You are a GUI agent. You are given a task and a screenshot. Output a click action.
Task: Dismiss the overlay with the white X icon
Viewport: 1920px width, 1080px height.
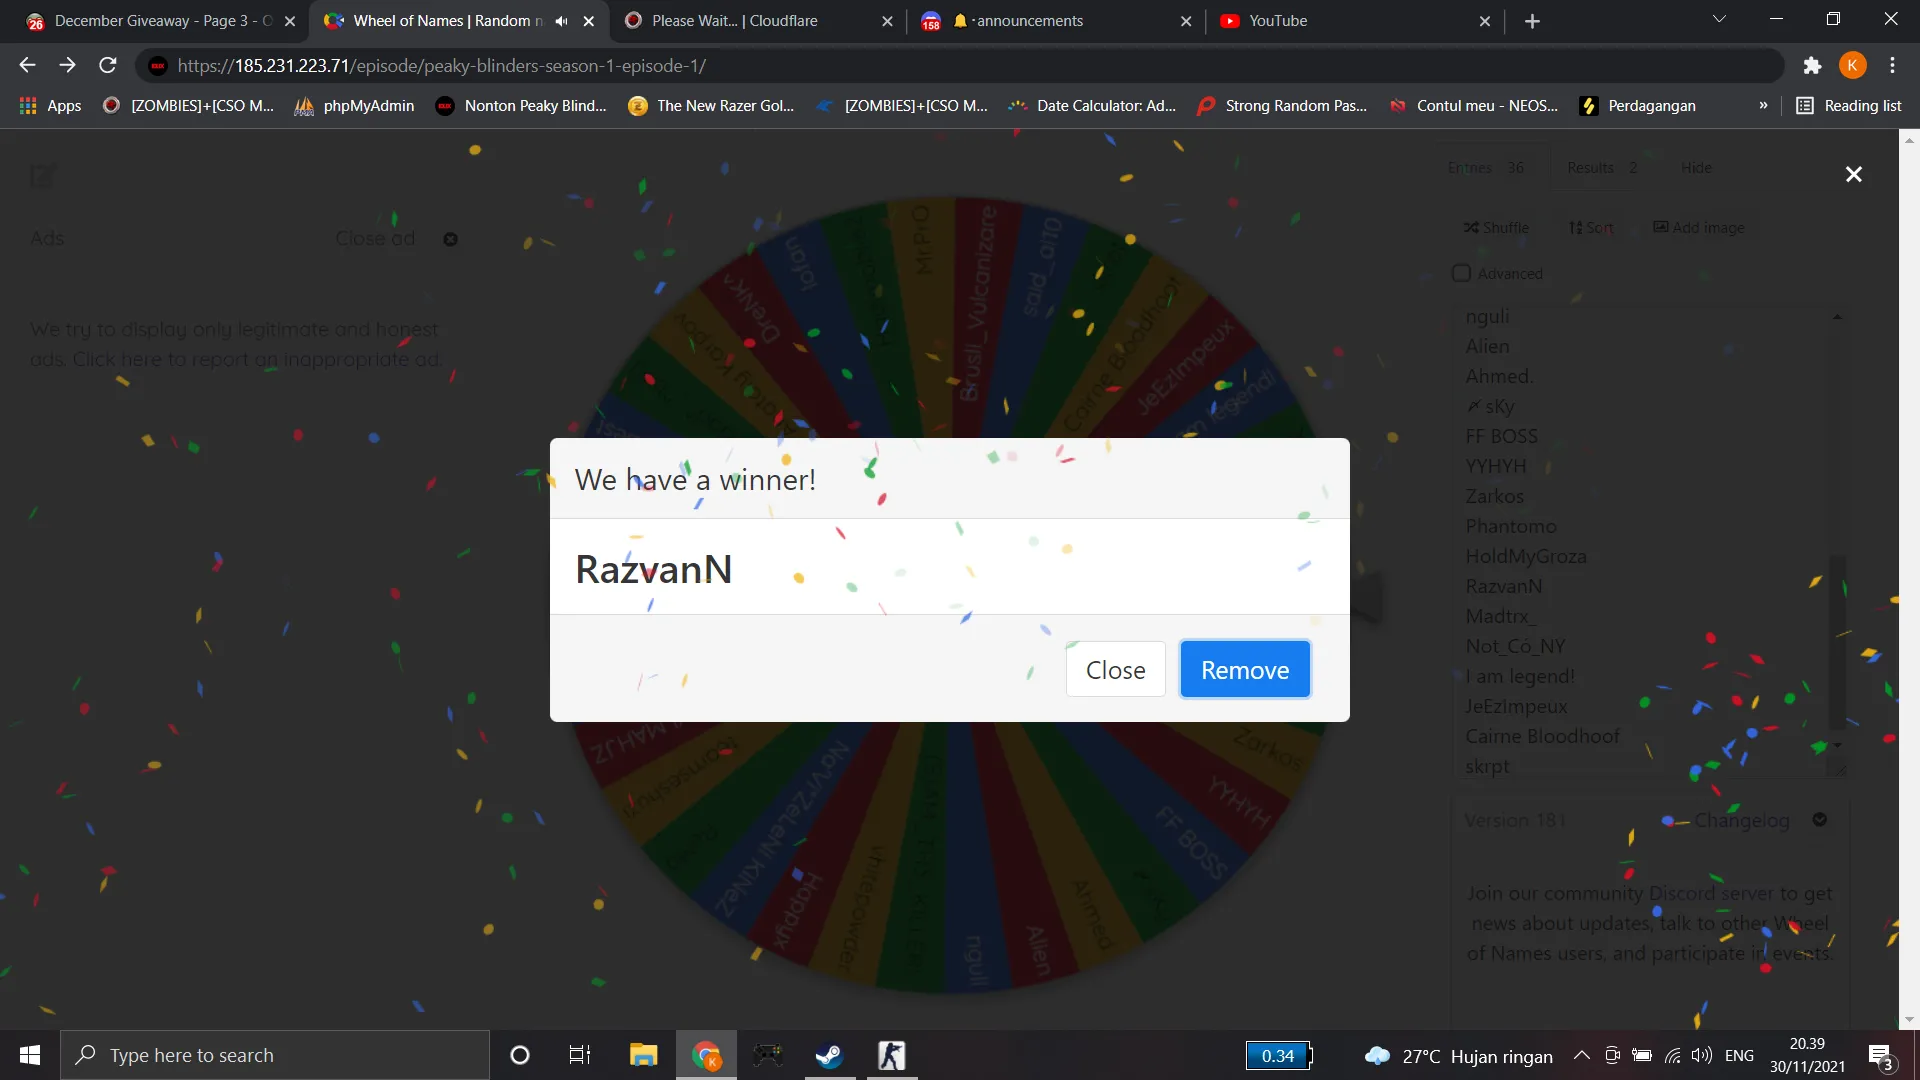point(1853,174)
